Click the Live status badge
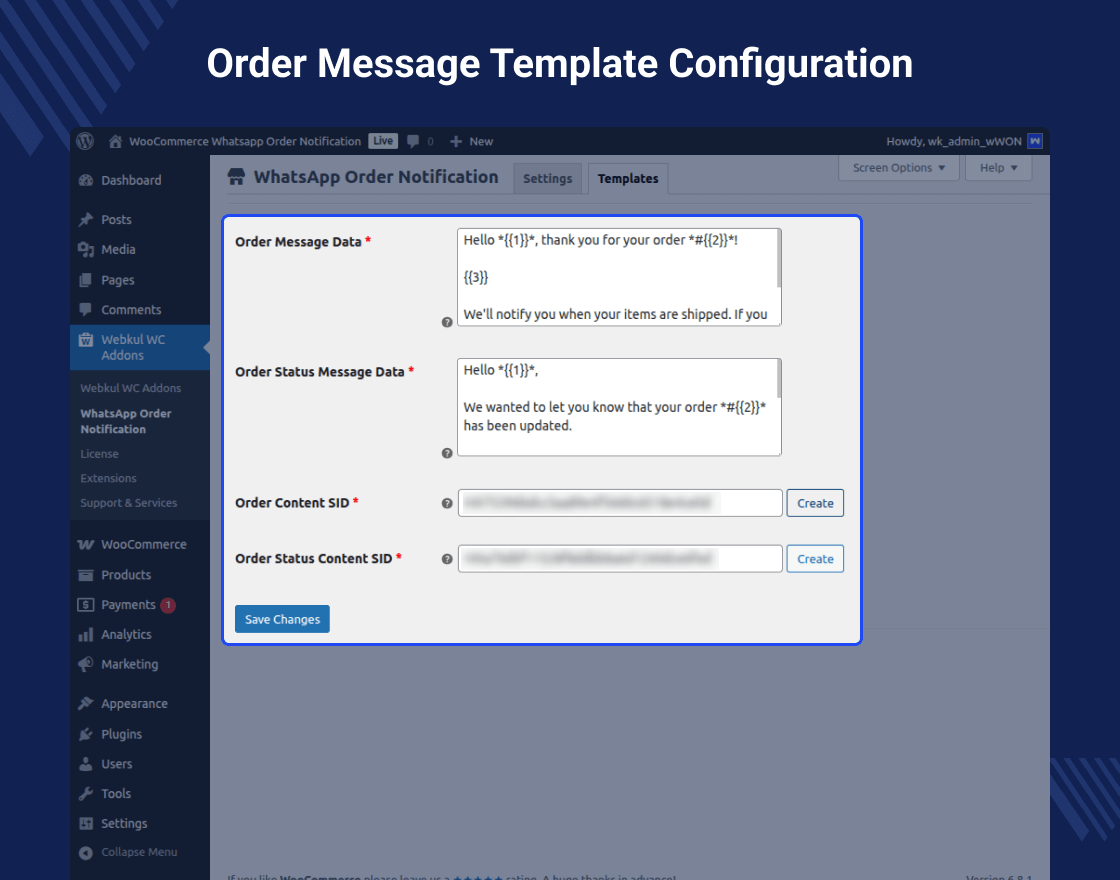The height and width of the screenshot is (880, 1120). [383, 141]
